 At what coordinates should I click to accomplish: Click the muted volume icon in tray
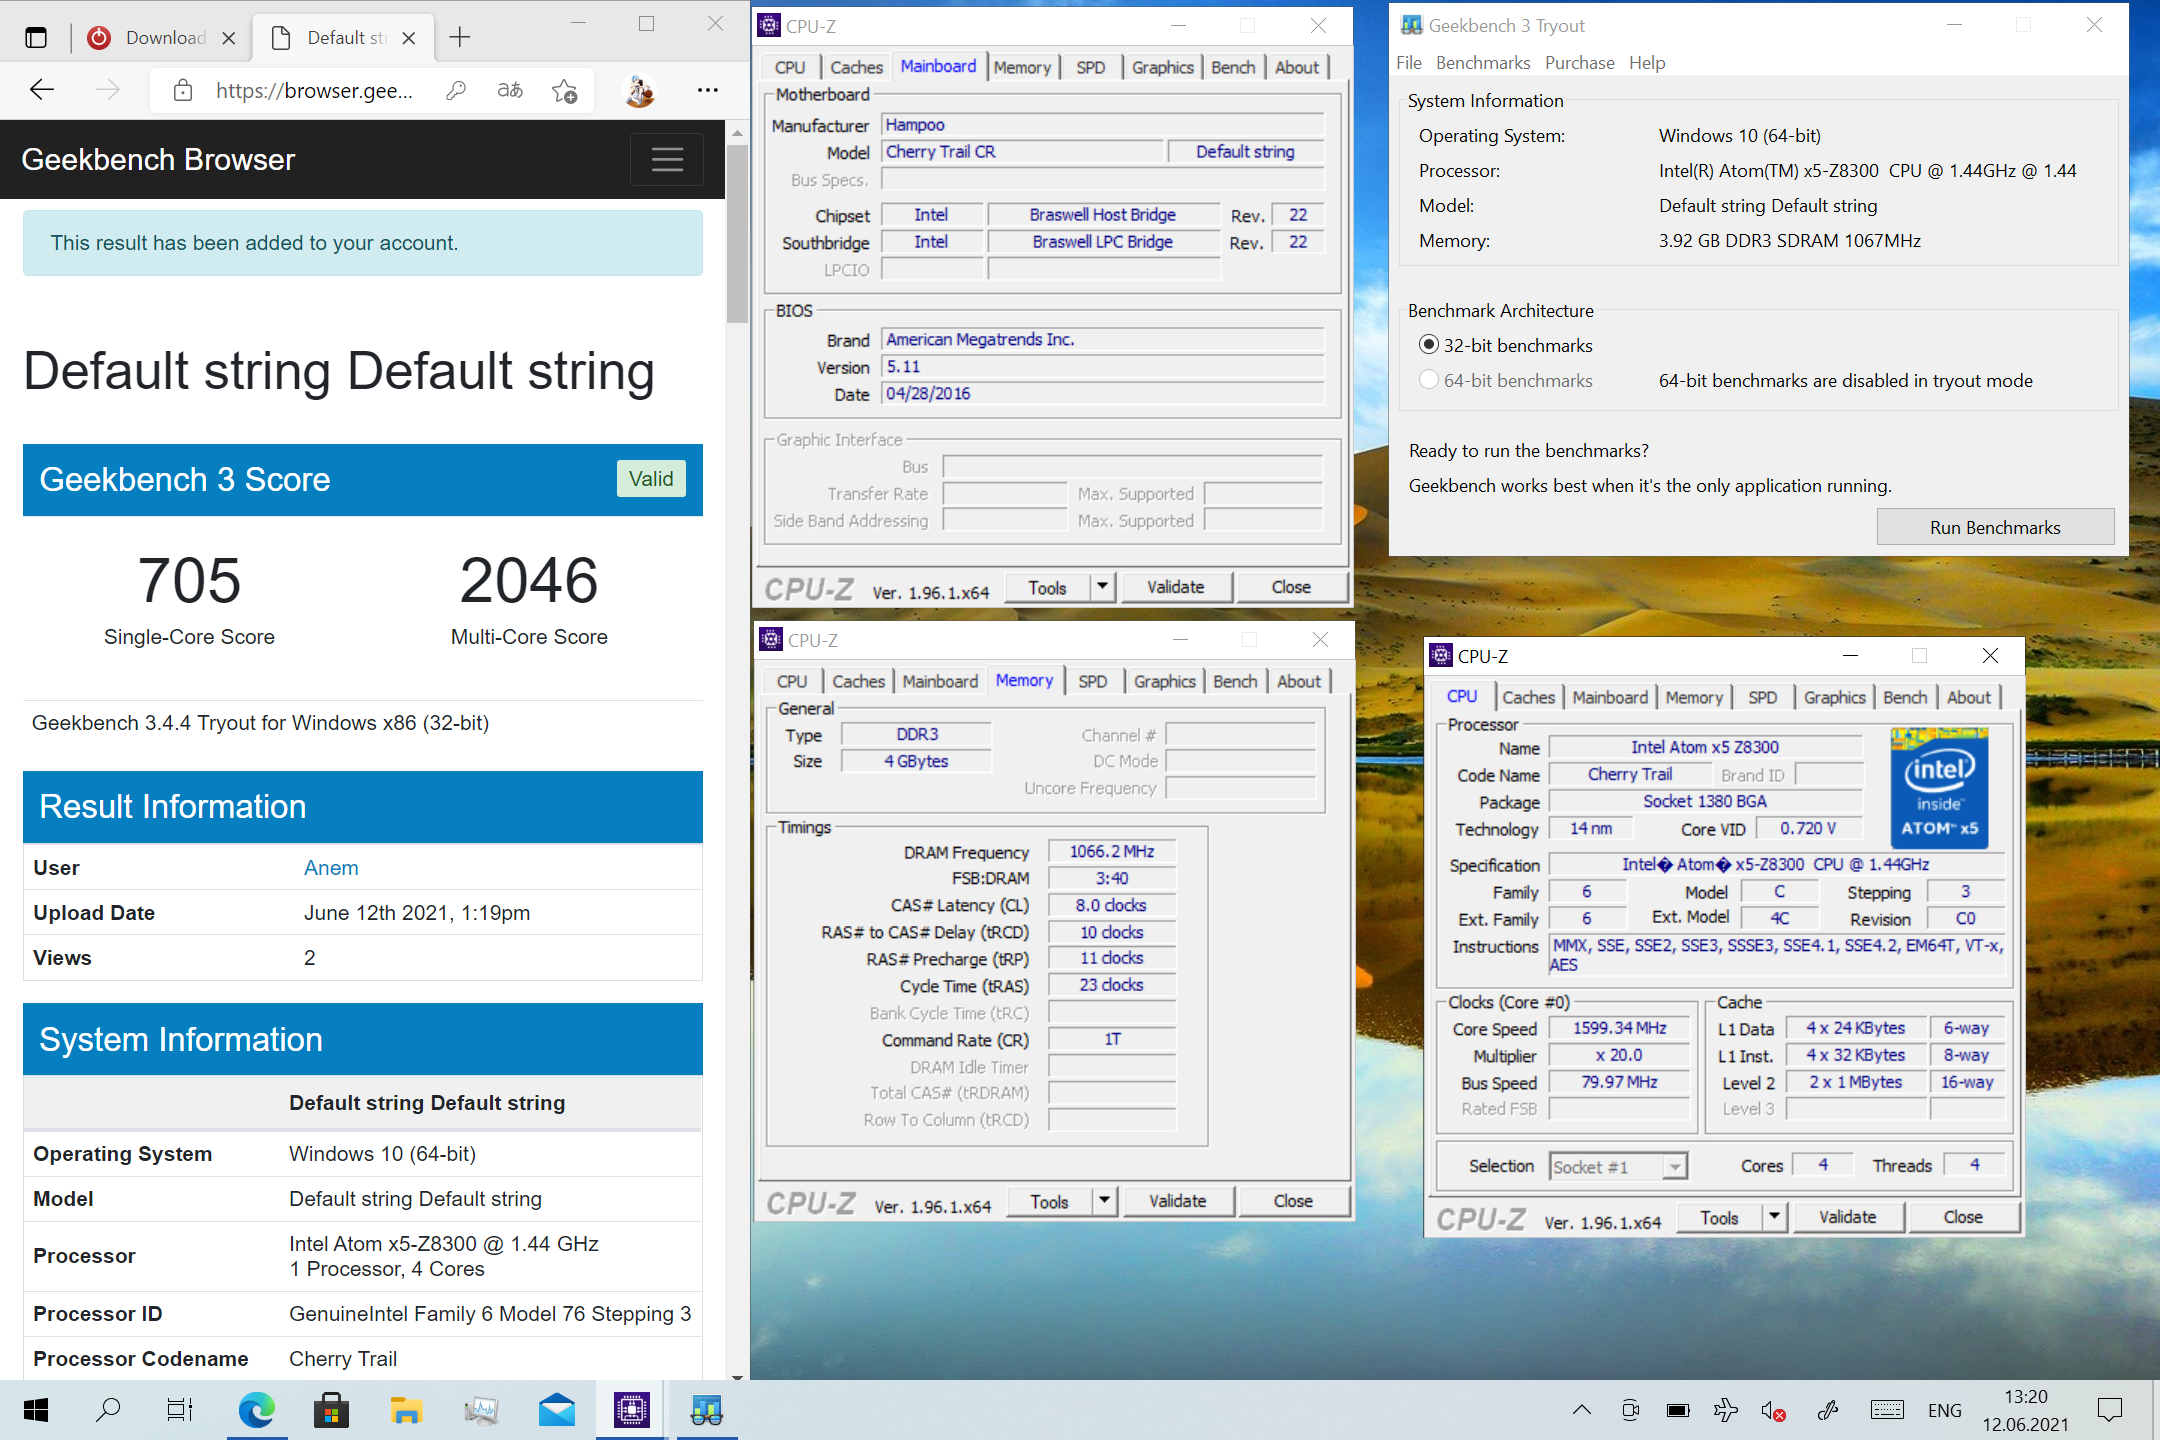click(1773, 1410)
